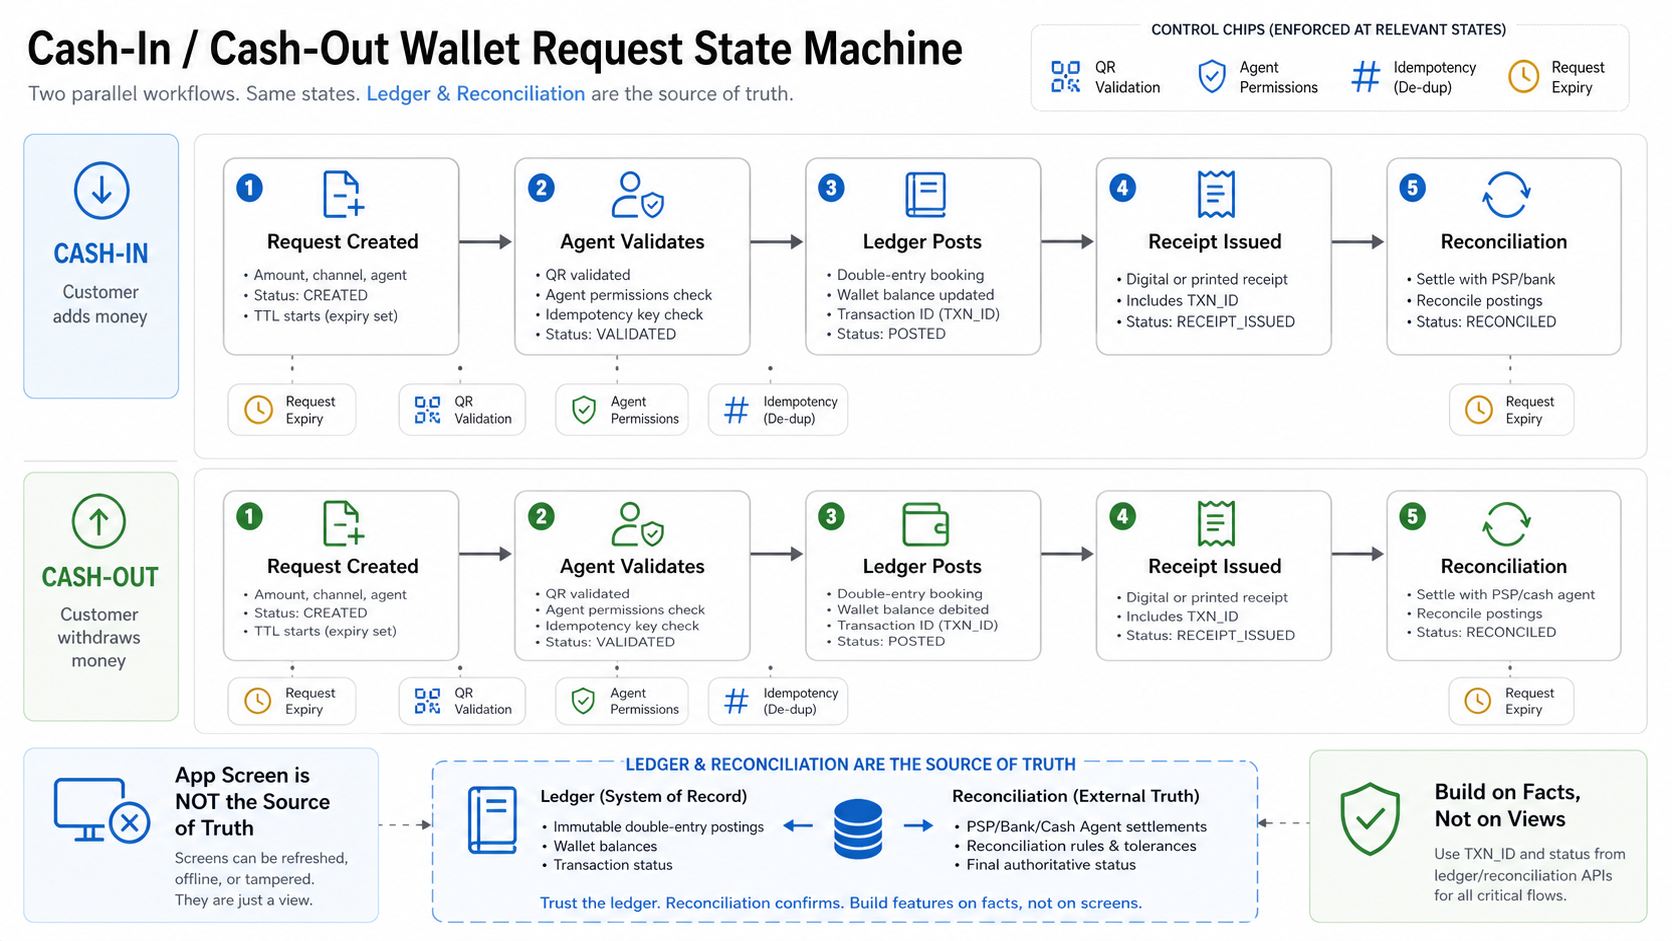Click the Cash-Out Reconciliation sync arrows icon

pyautogui.click(x=1505, y=524)
